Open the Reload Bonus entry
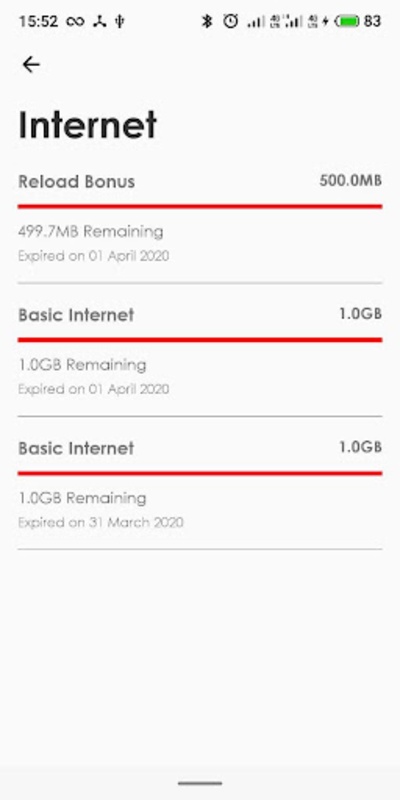The width and height of the screenshot is (400, 800). tap(200, 219)
